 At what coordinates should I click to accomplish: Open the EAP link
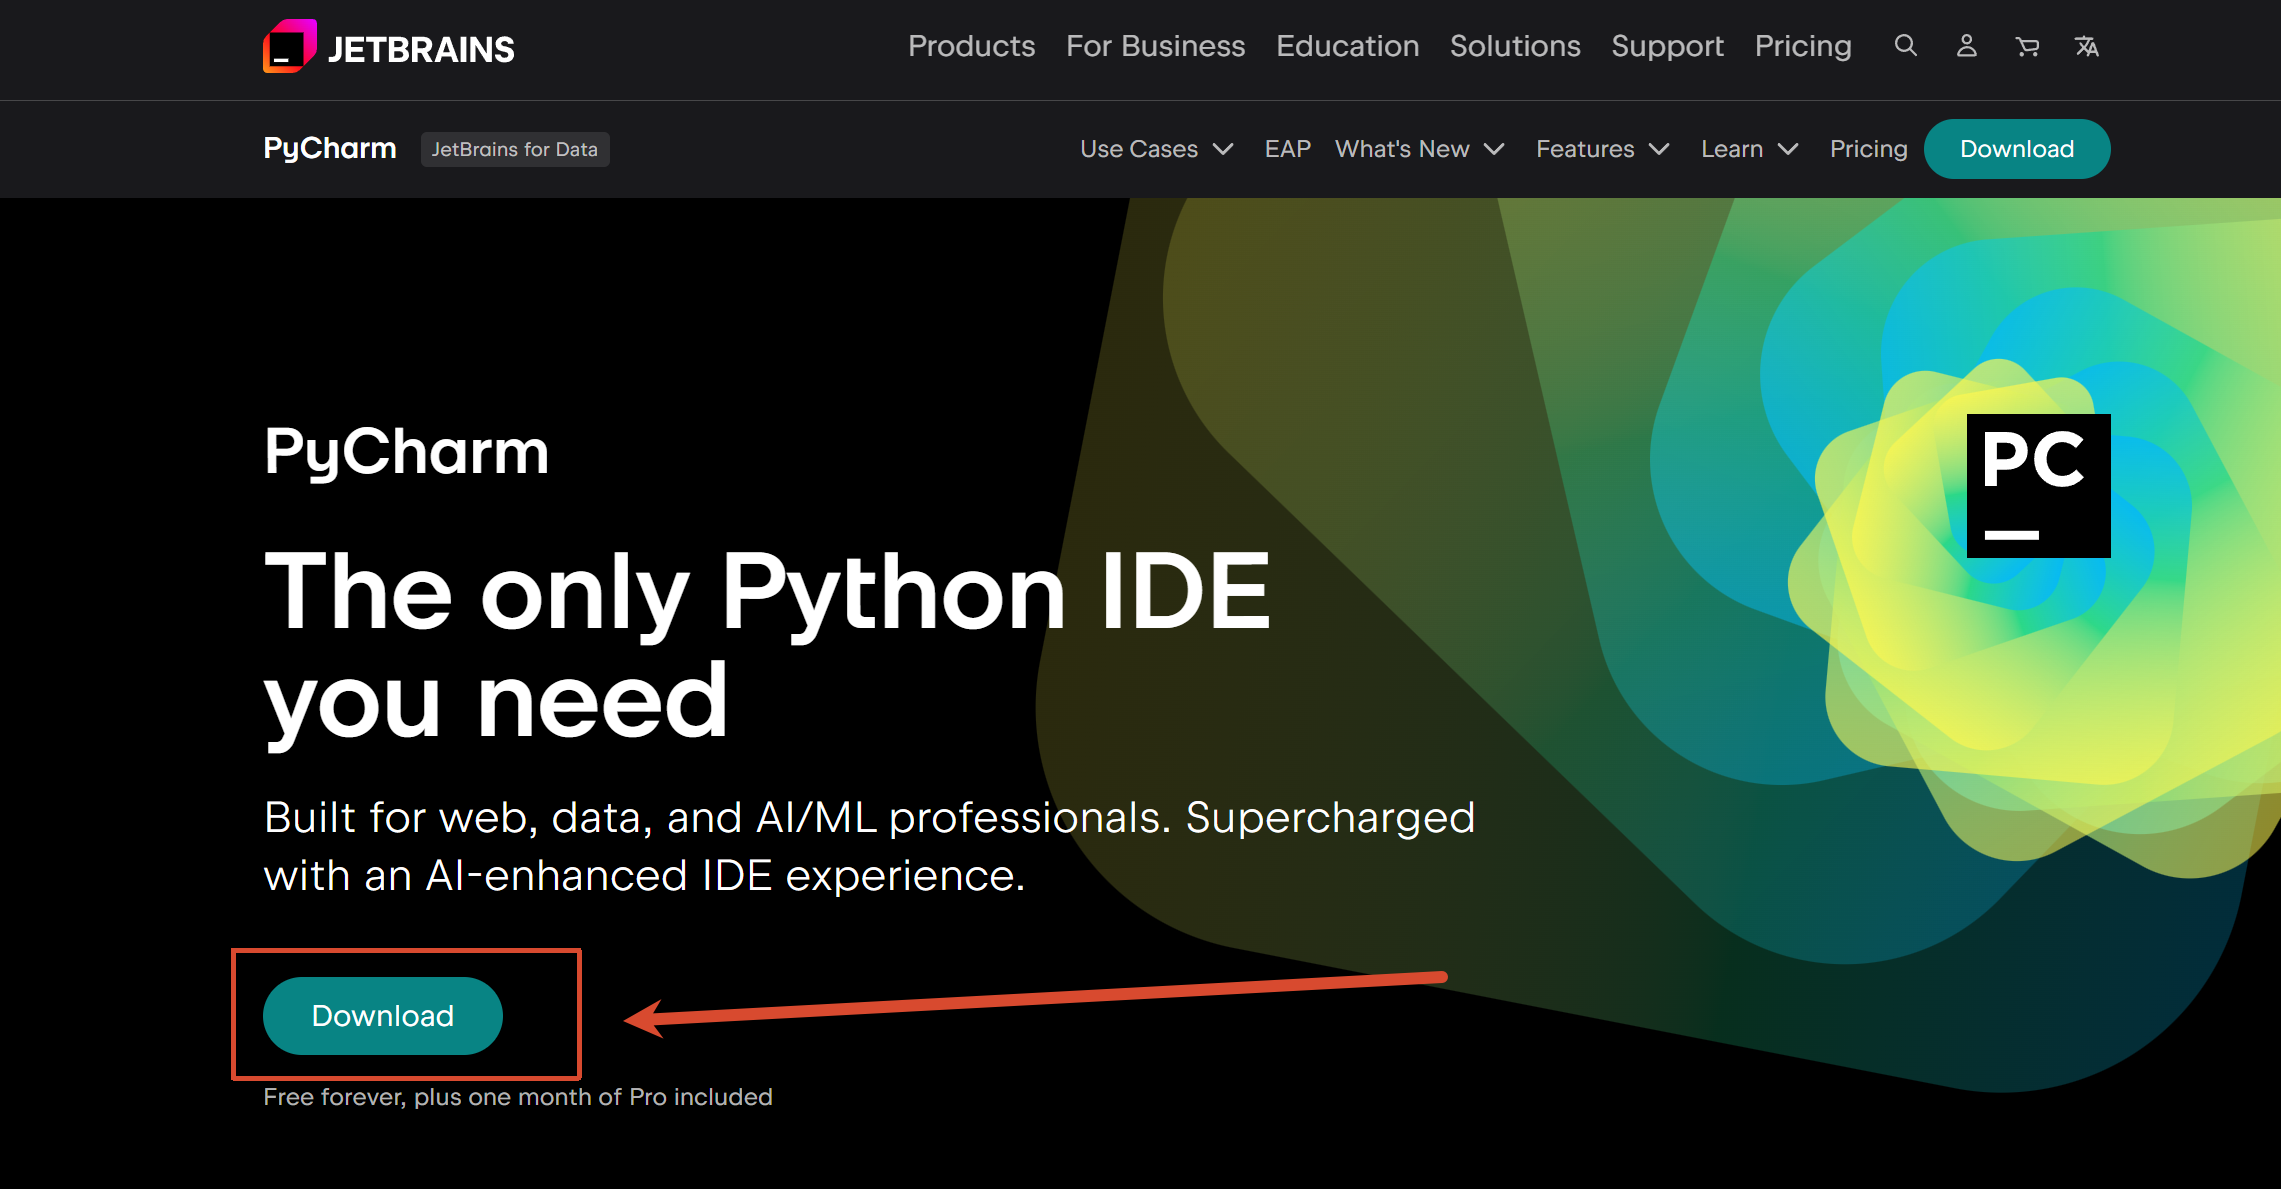point(1288,149)
